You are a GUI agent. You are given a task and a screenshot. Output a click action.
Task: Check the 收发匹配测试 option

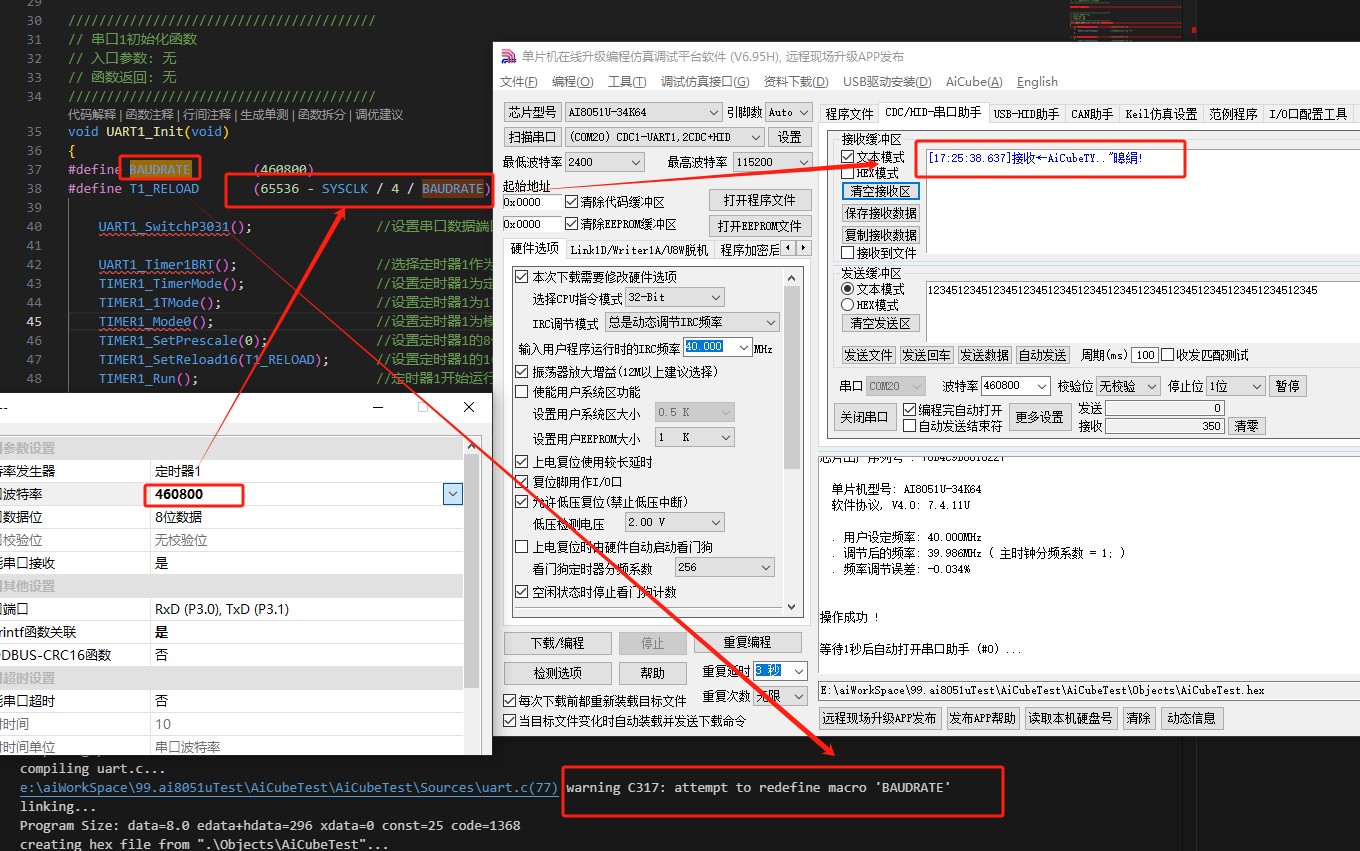tap(1167, 355)
